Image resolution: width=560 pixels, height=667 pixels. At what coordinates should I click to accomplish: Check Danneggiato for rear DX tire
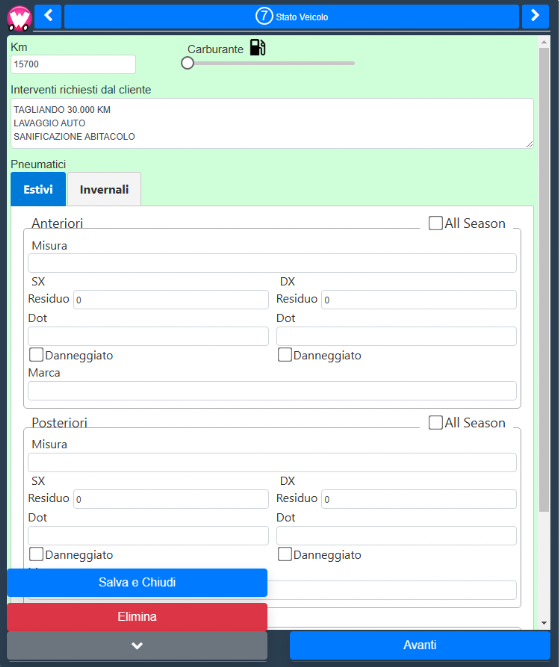click(285, 554)
